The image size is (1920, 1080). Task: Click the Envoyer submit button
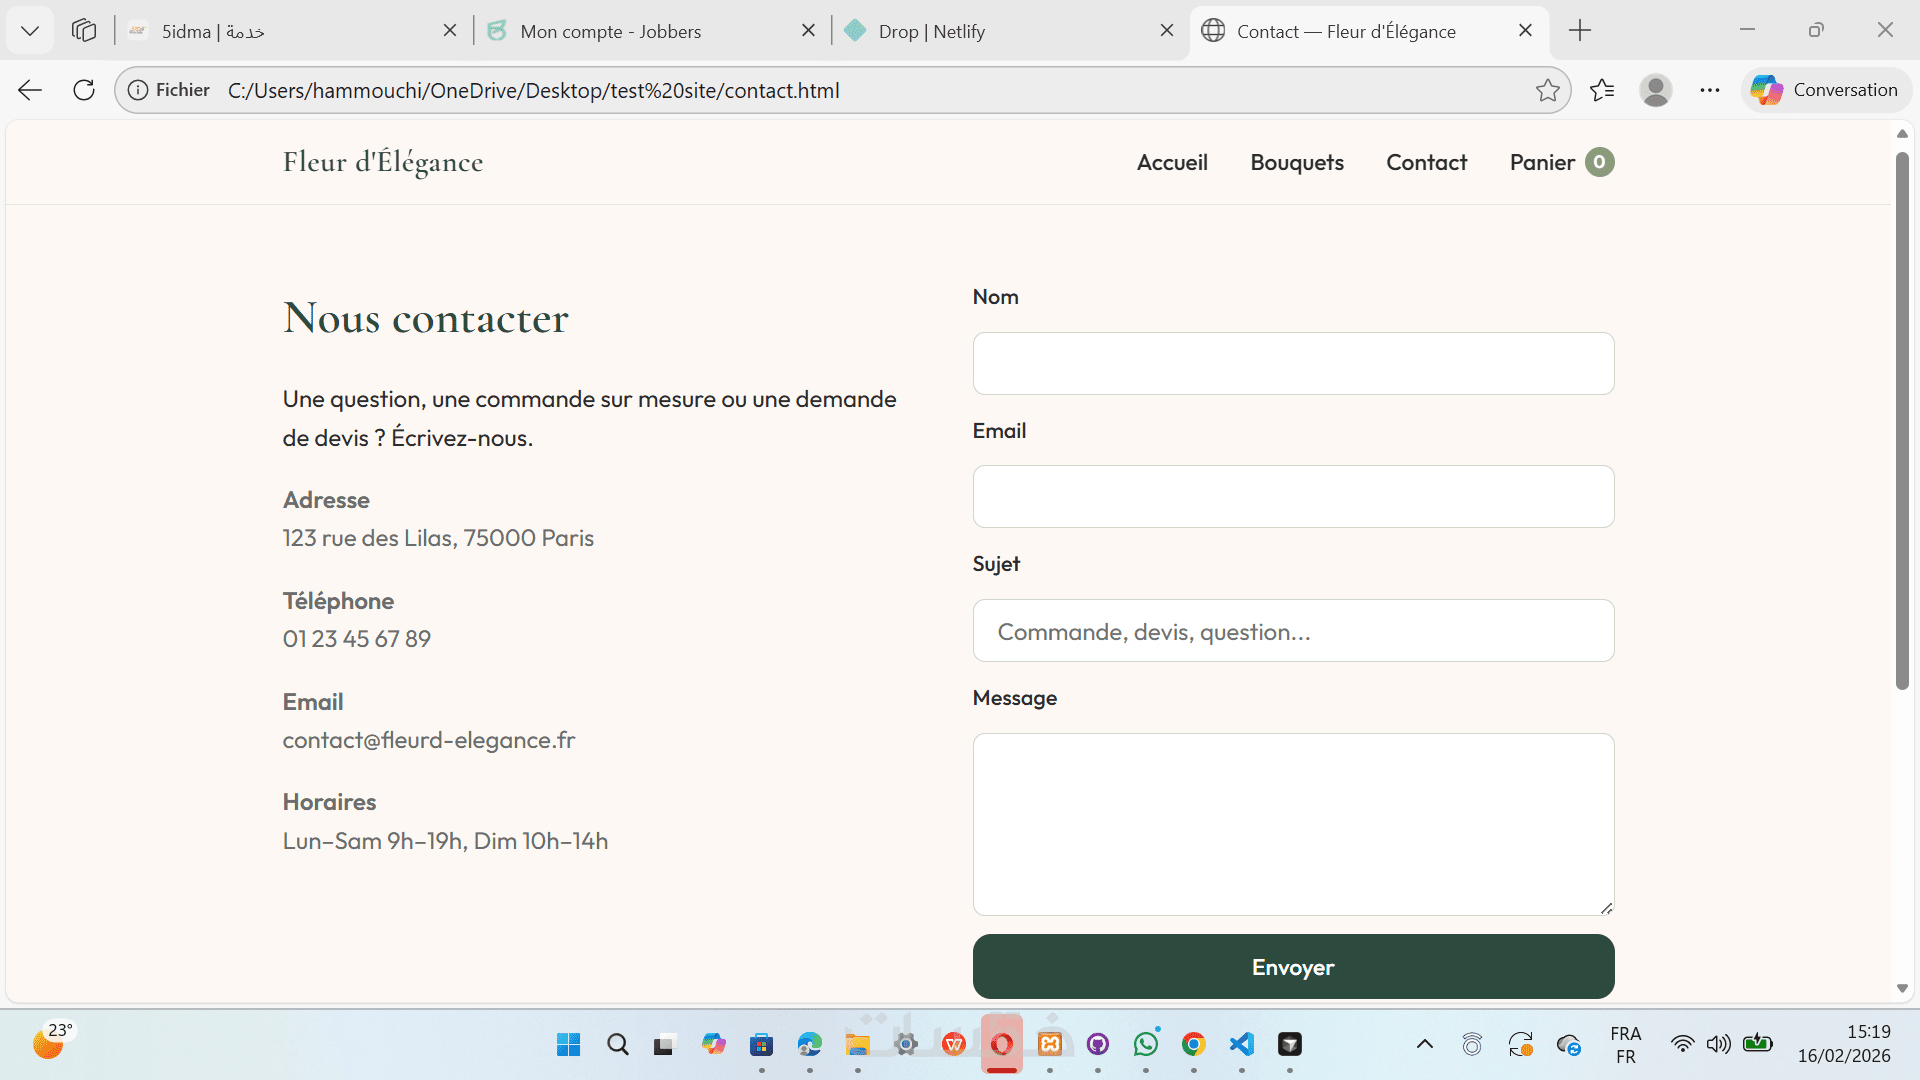pyautogui.click(x=1293, y=966)
